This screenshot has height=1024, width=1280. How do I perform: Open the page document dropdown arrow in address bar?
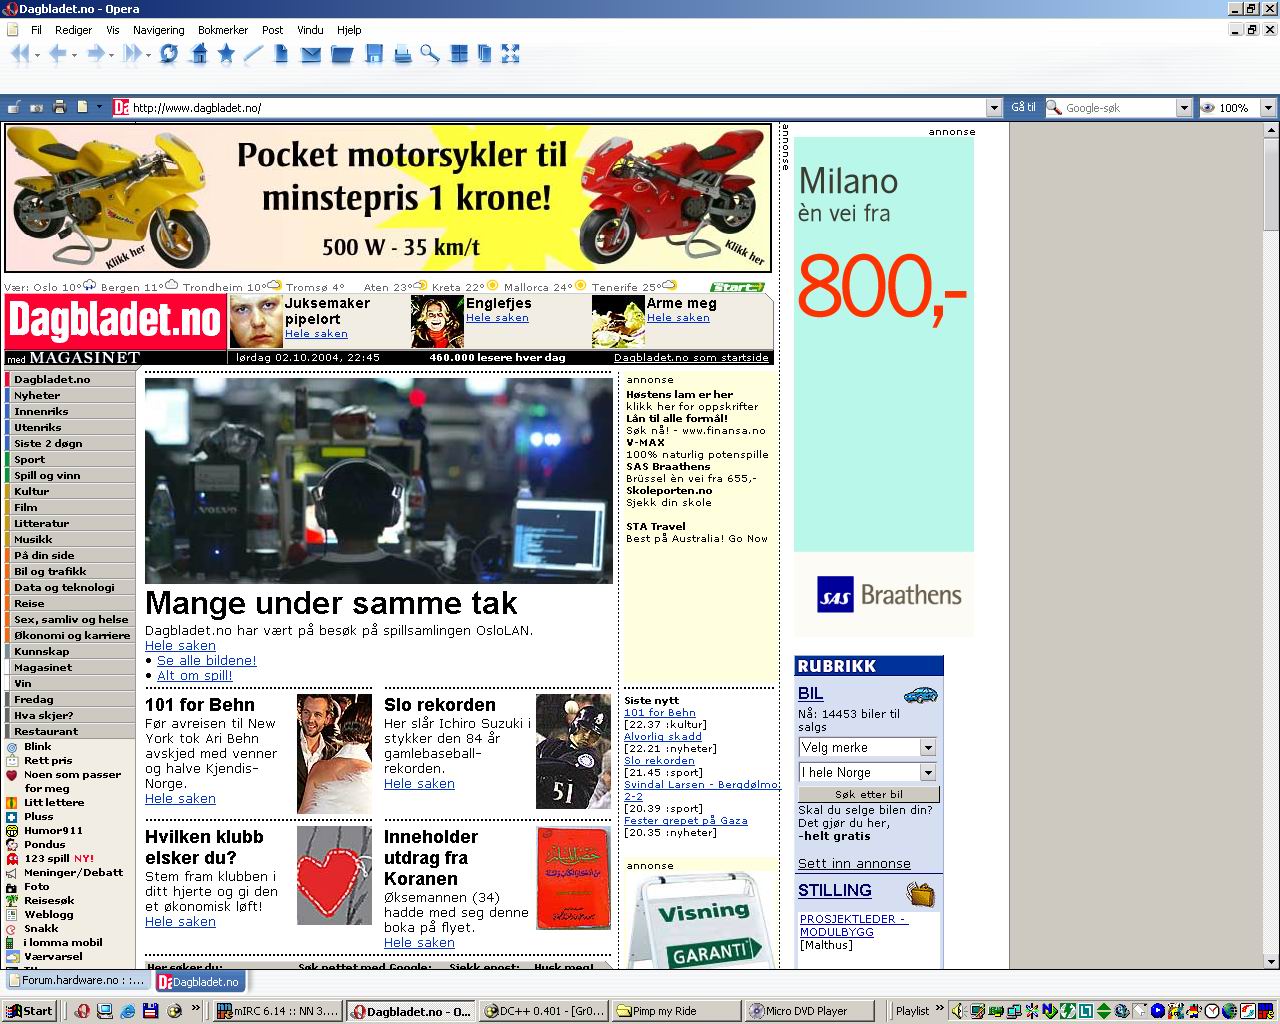[99, 107]
